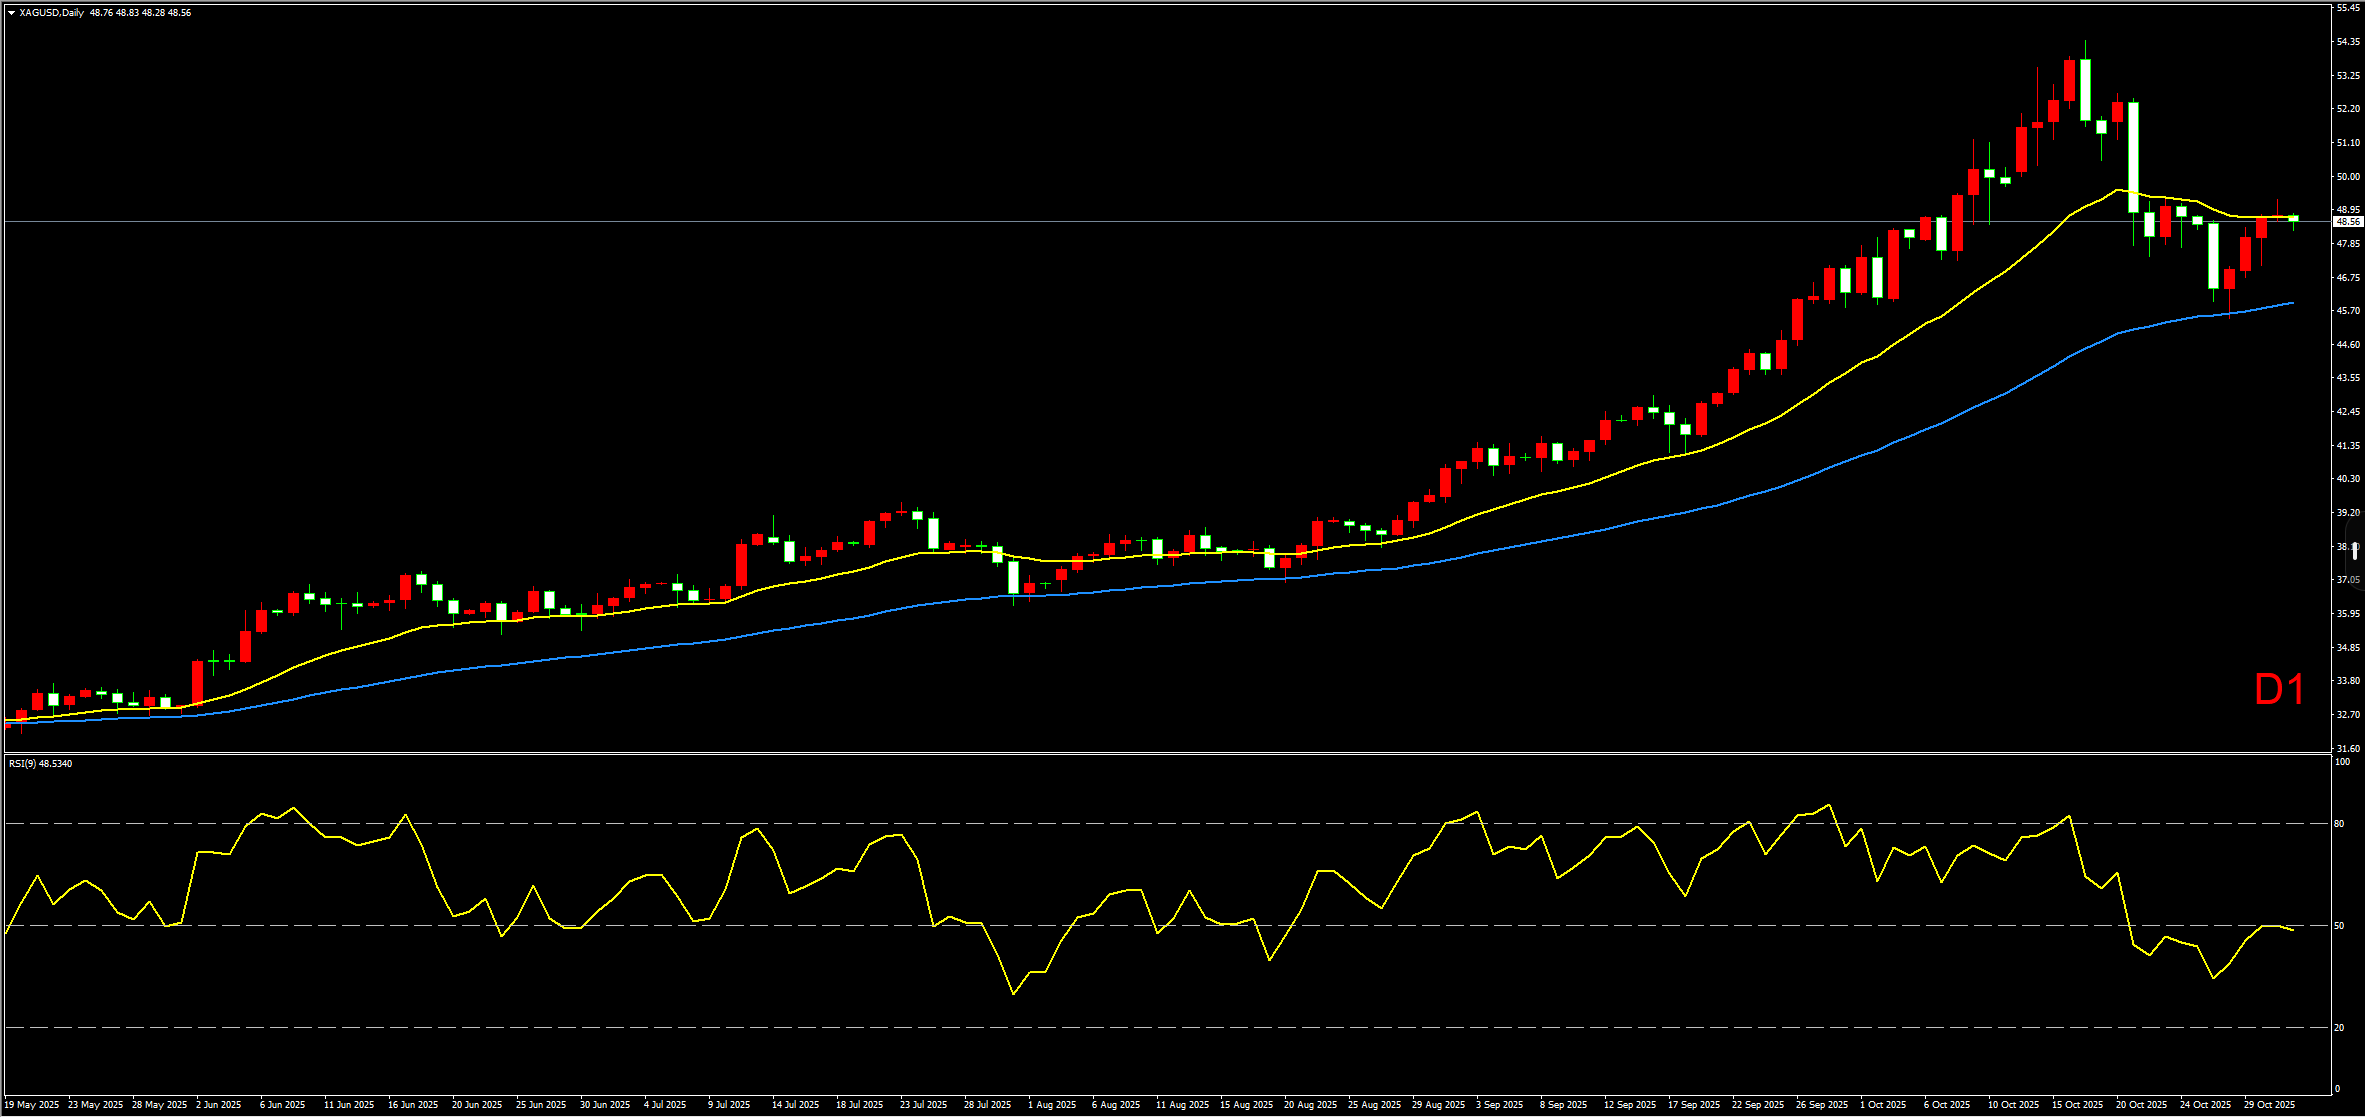Viewport: 2365px width, 1118px height.
Task: Click the tall red candle on 2 Jun 2025
Action: click(x=198, y=682)
